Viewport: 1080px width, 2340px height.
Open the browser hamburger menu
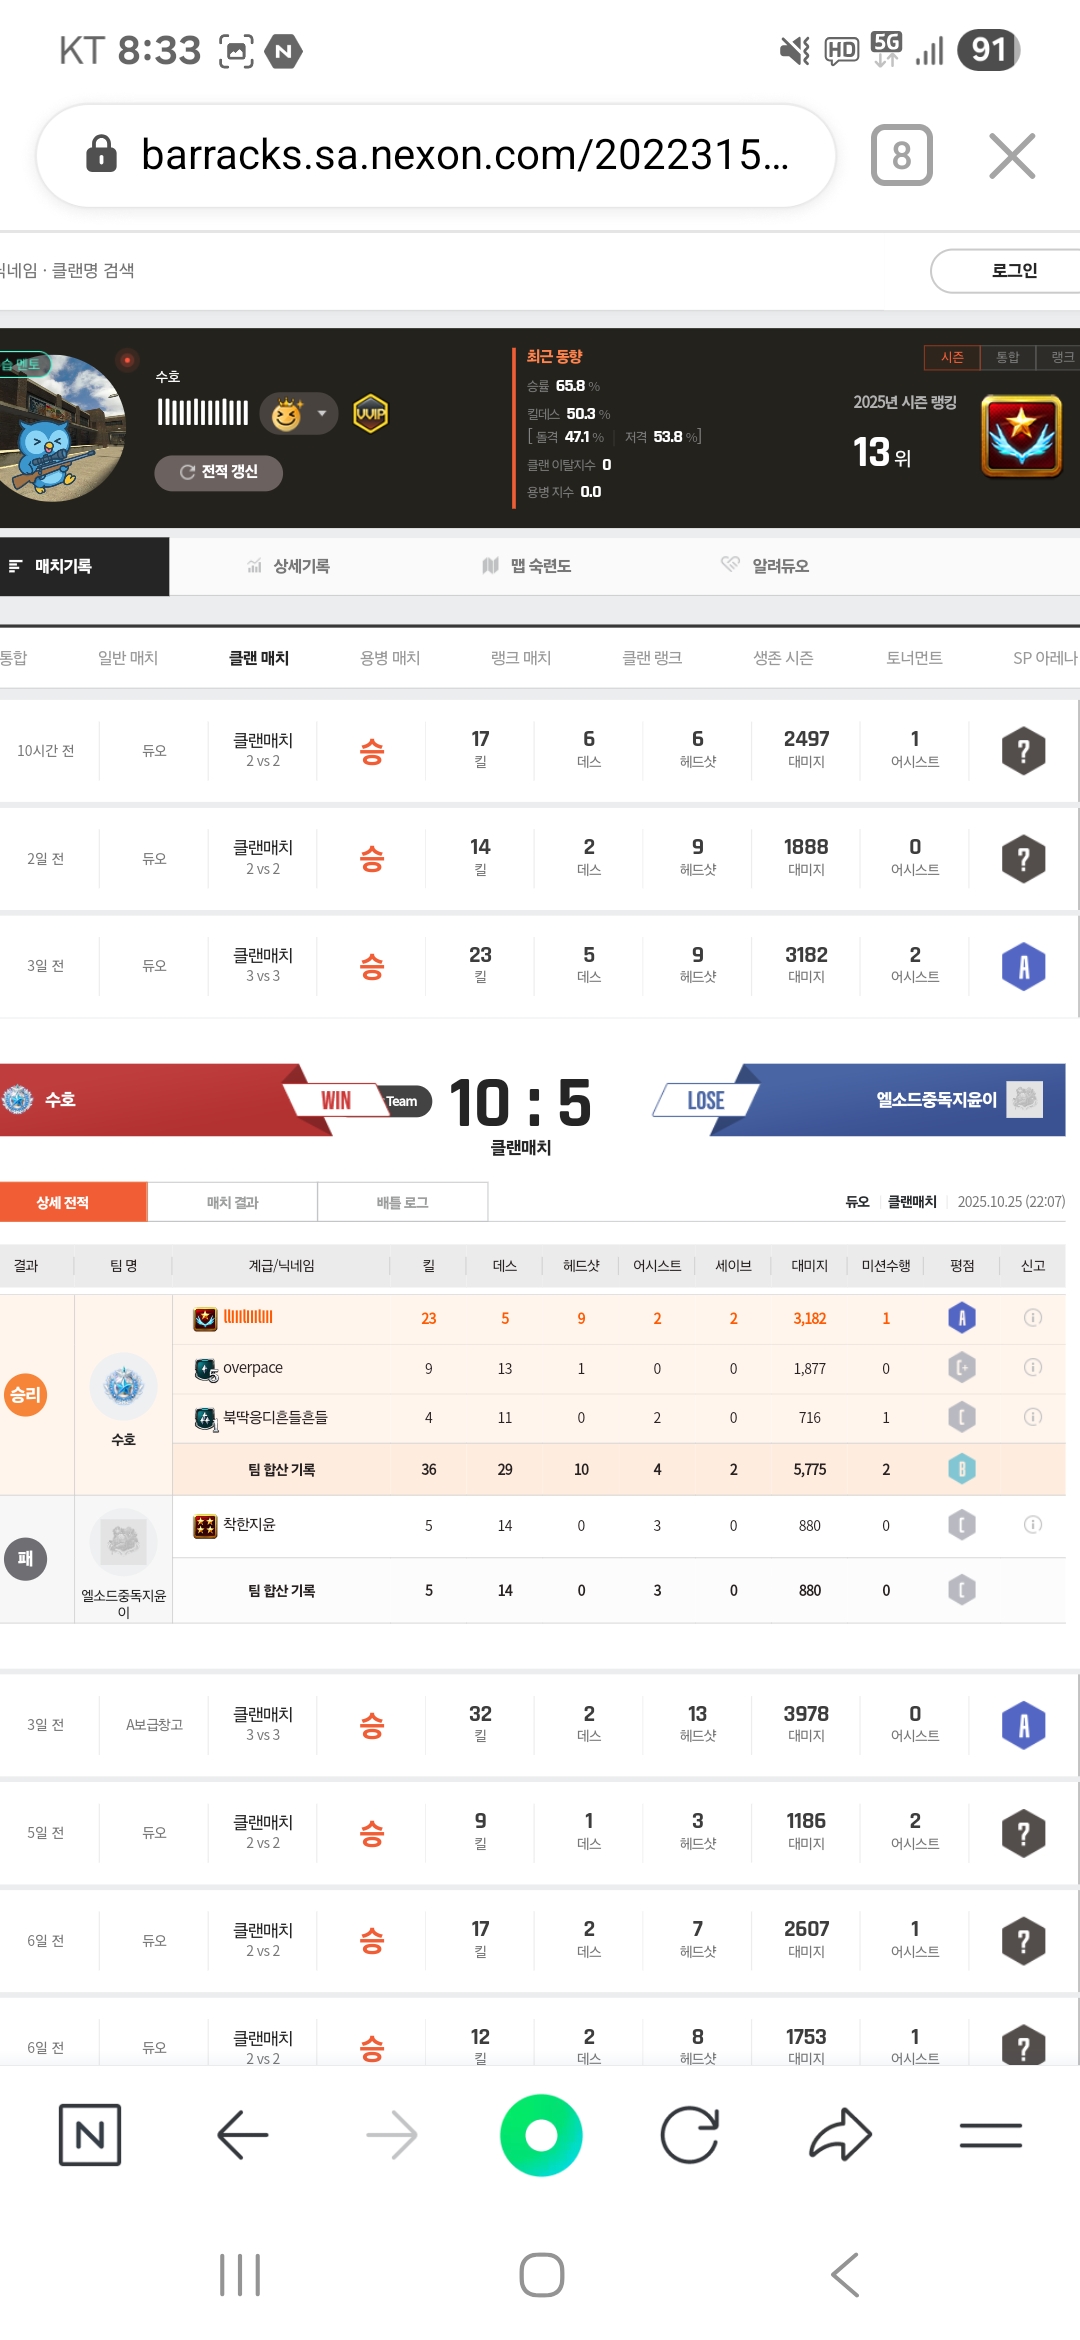(990, 2135)
